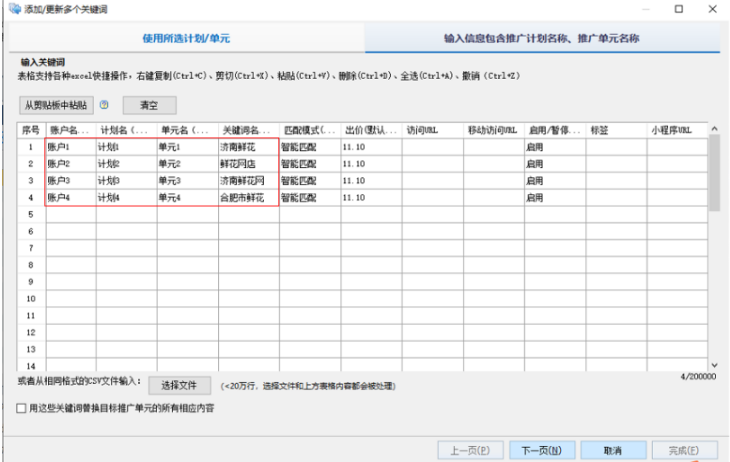Switch to 使用所选计划/单元 tab
The image size is (730, 462).
(x=186, y=38)
